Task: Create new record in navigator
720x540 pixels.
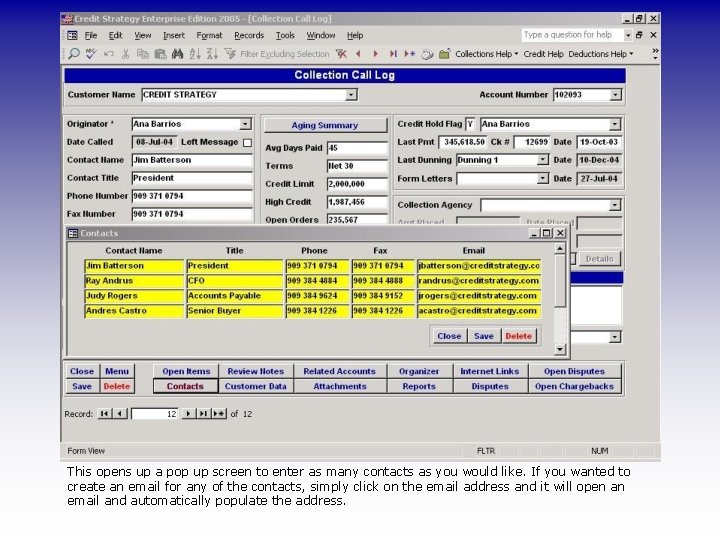Action: (219, 414)
